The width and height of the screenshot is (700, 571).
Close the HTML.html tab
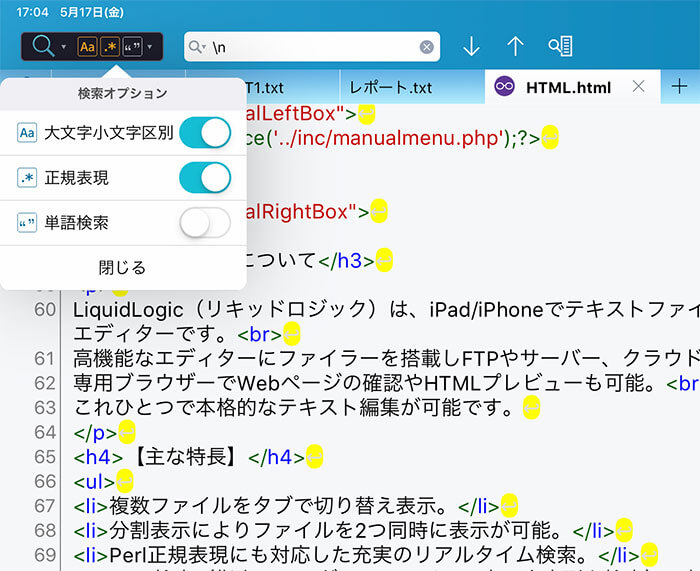pyautogui.click(x=638, y=86)
